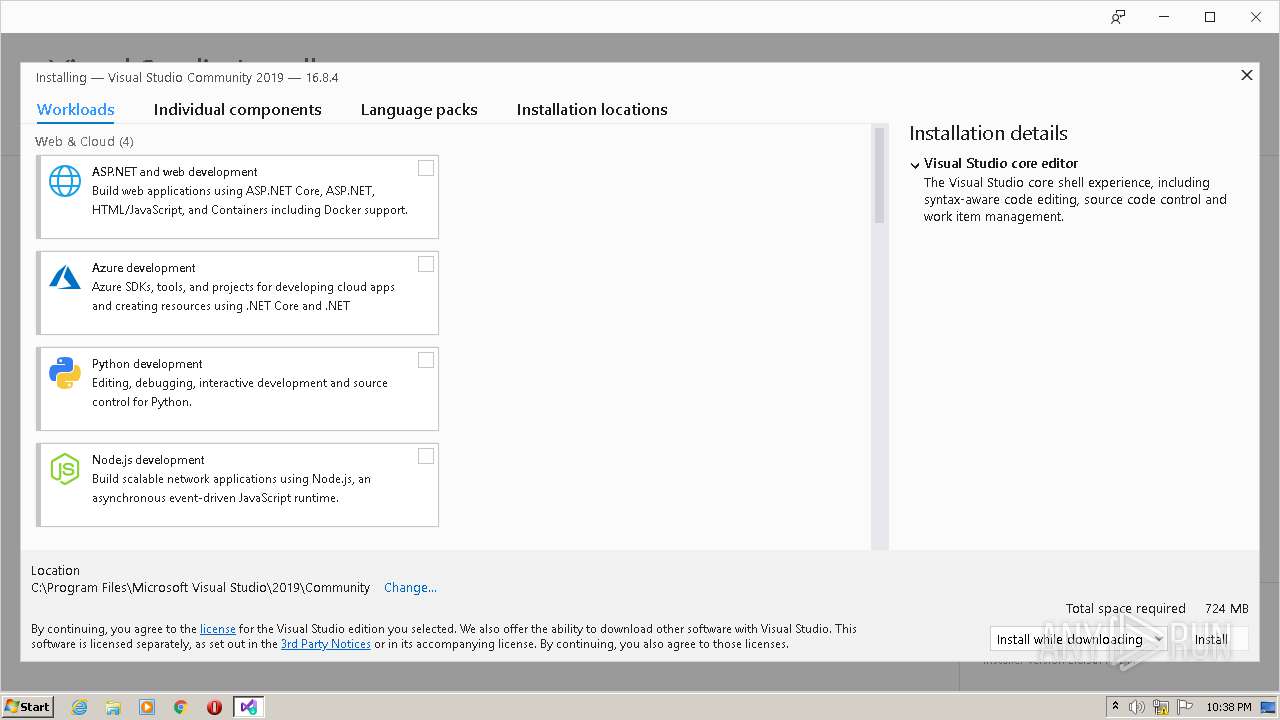
Task: Select the Visual Studio Installer taskbar icon
Action: click(249, 707)
